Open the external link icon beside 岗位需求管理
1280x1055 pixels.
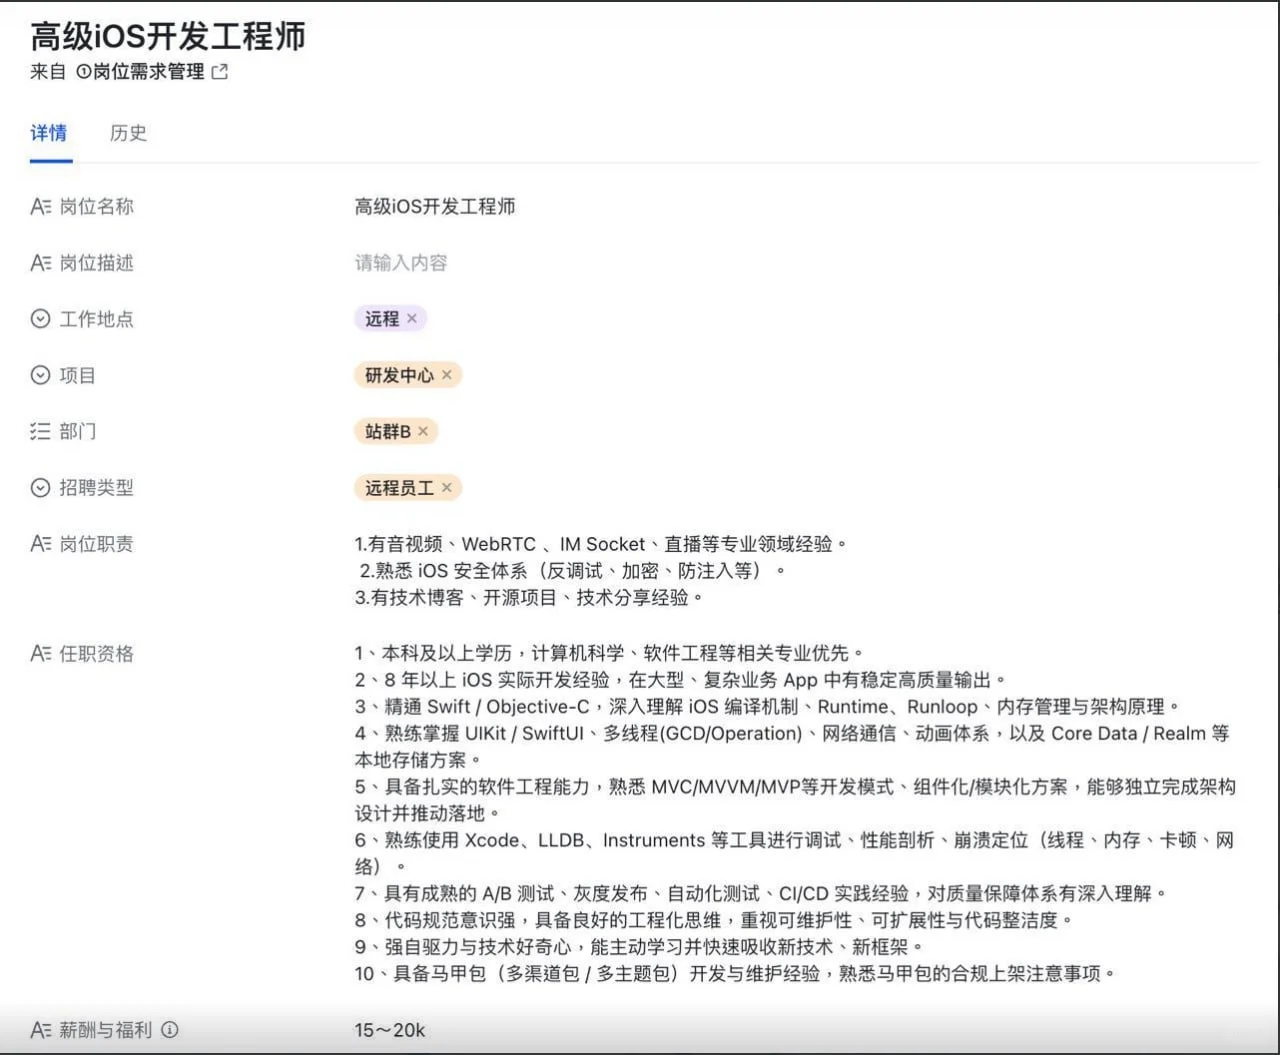point(219,71)
